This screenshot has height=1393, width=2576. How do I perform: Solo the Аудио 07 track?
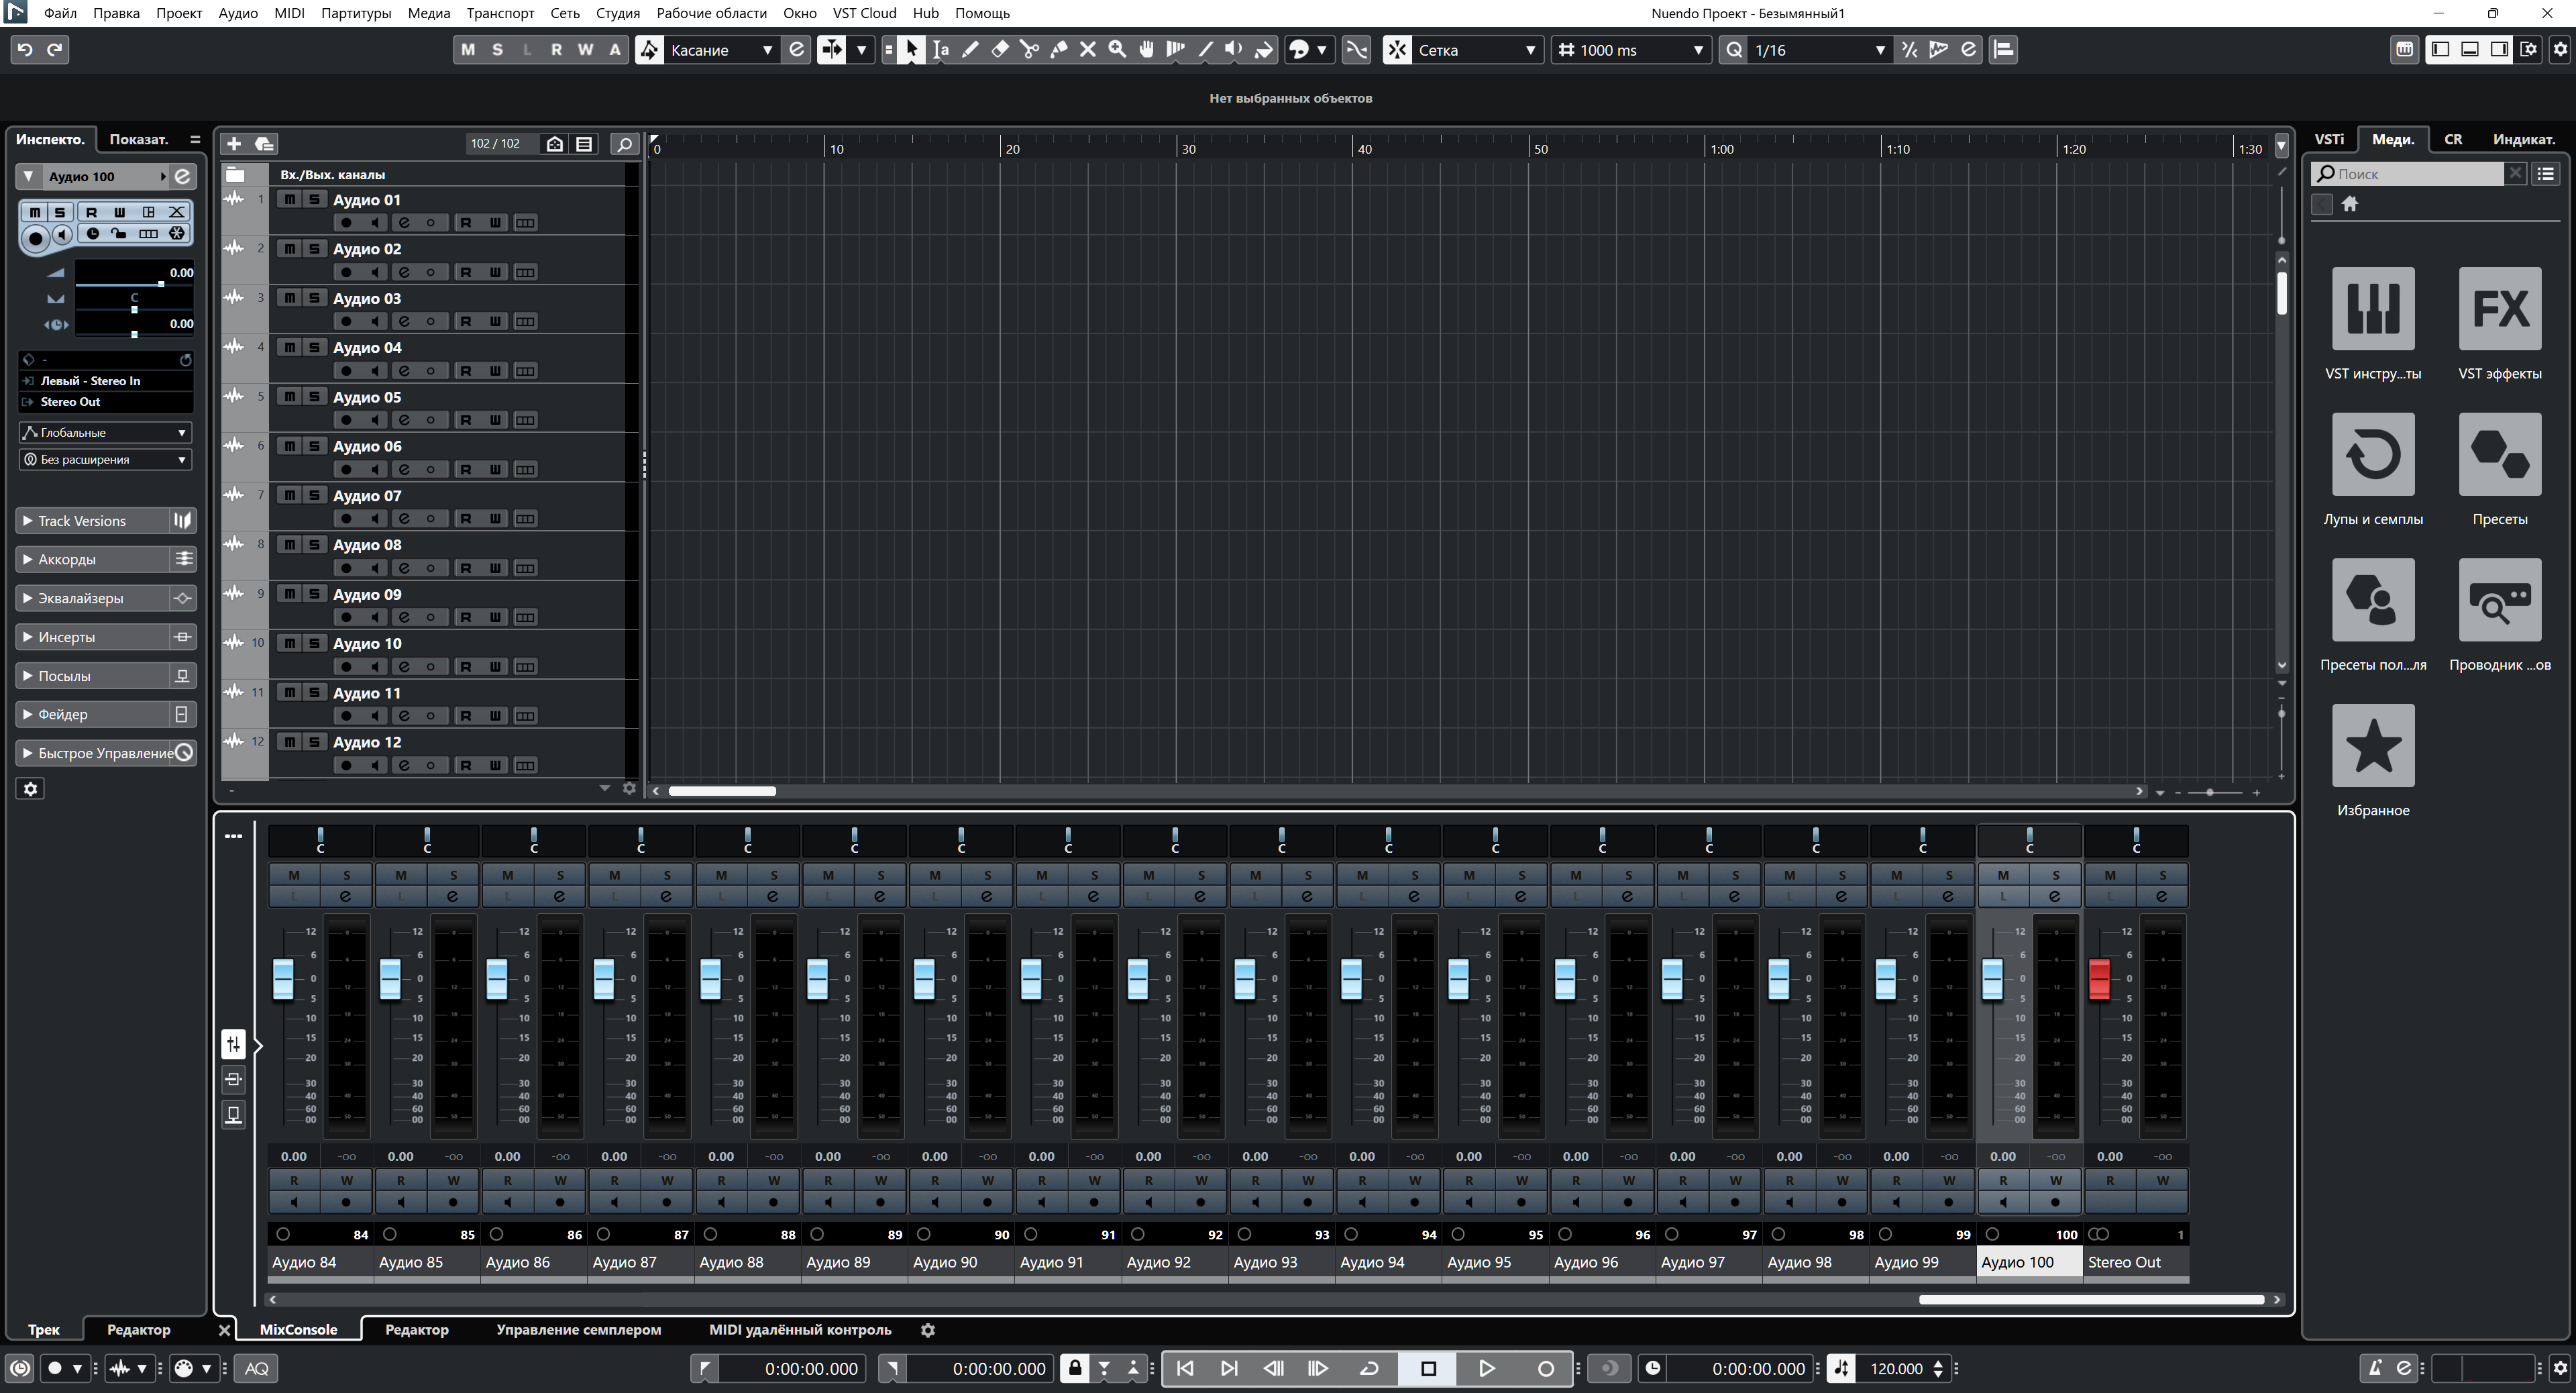pos(314,495)
